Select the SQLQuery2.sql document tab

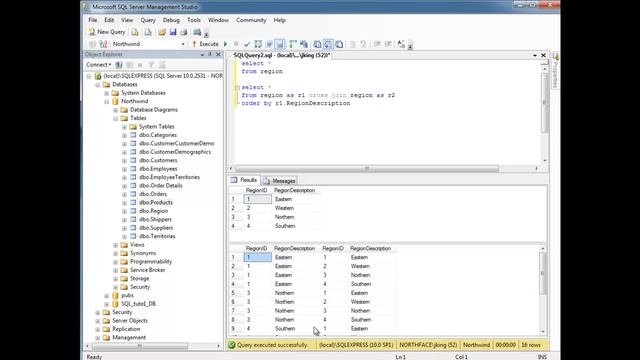point(281,55)
